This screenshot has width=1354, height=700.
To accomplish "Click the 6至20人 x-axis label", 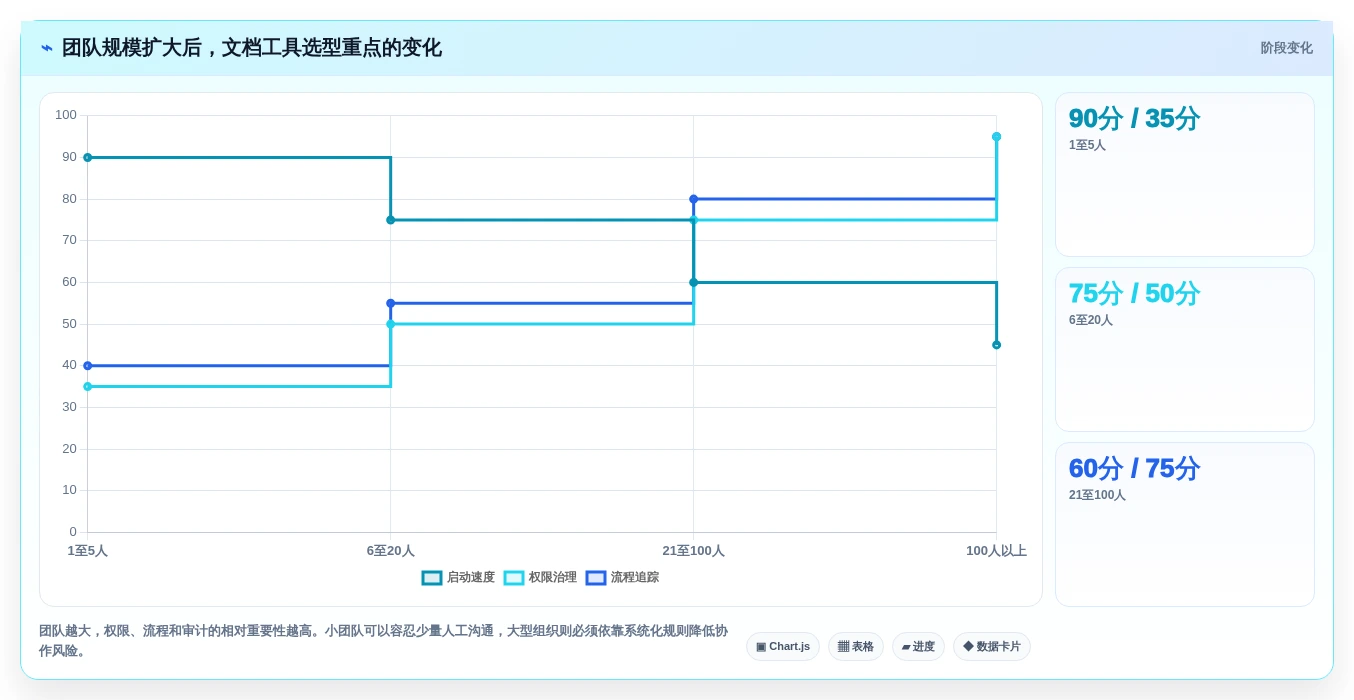I will (x=391, y=551).
